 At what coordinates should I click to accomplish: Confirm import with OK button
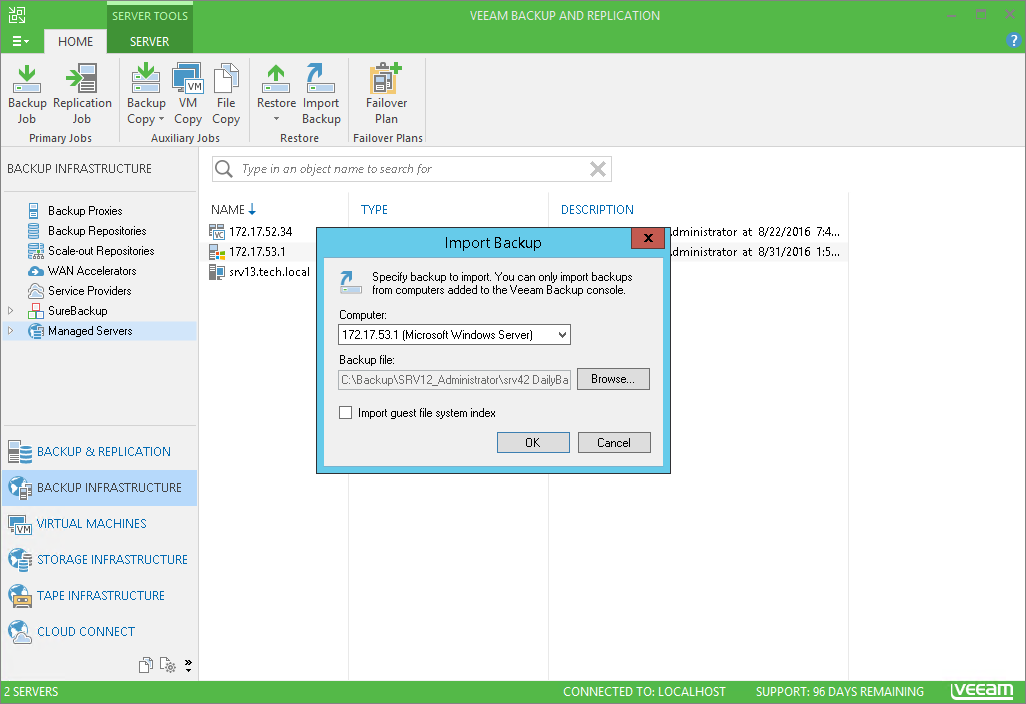(533, 442)
